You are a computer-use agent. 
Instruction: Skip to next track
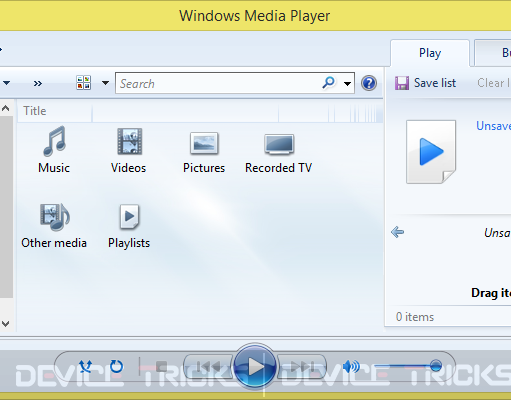tap(301, 367)
